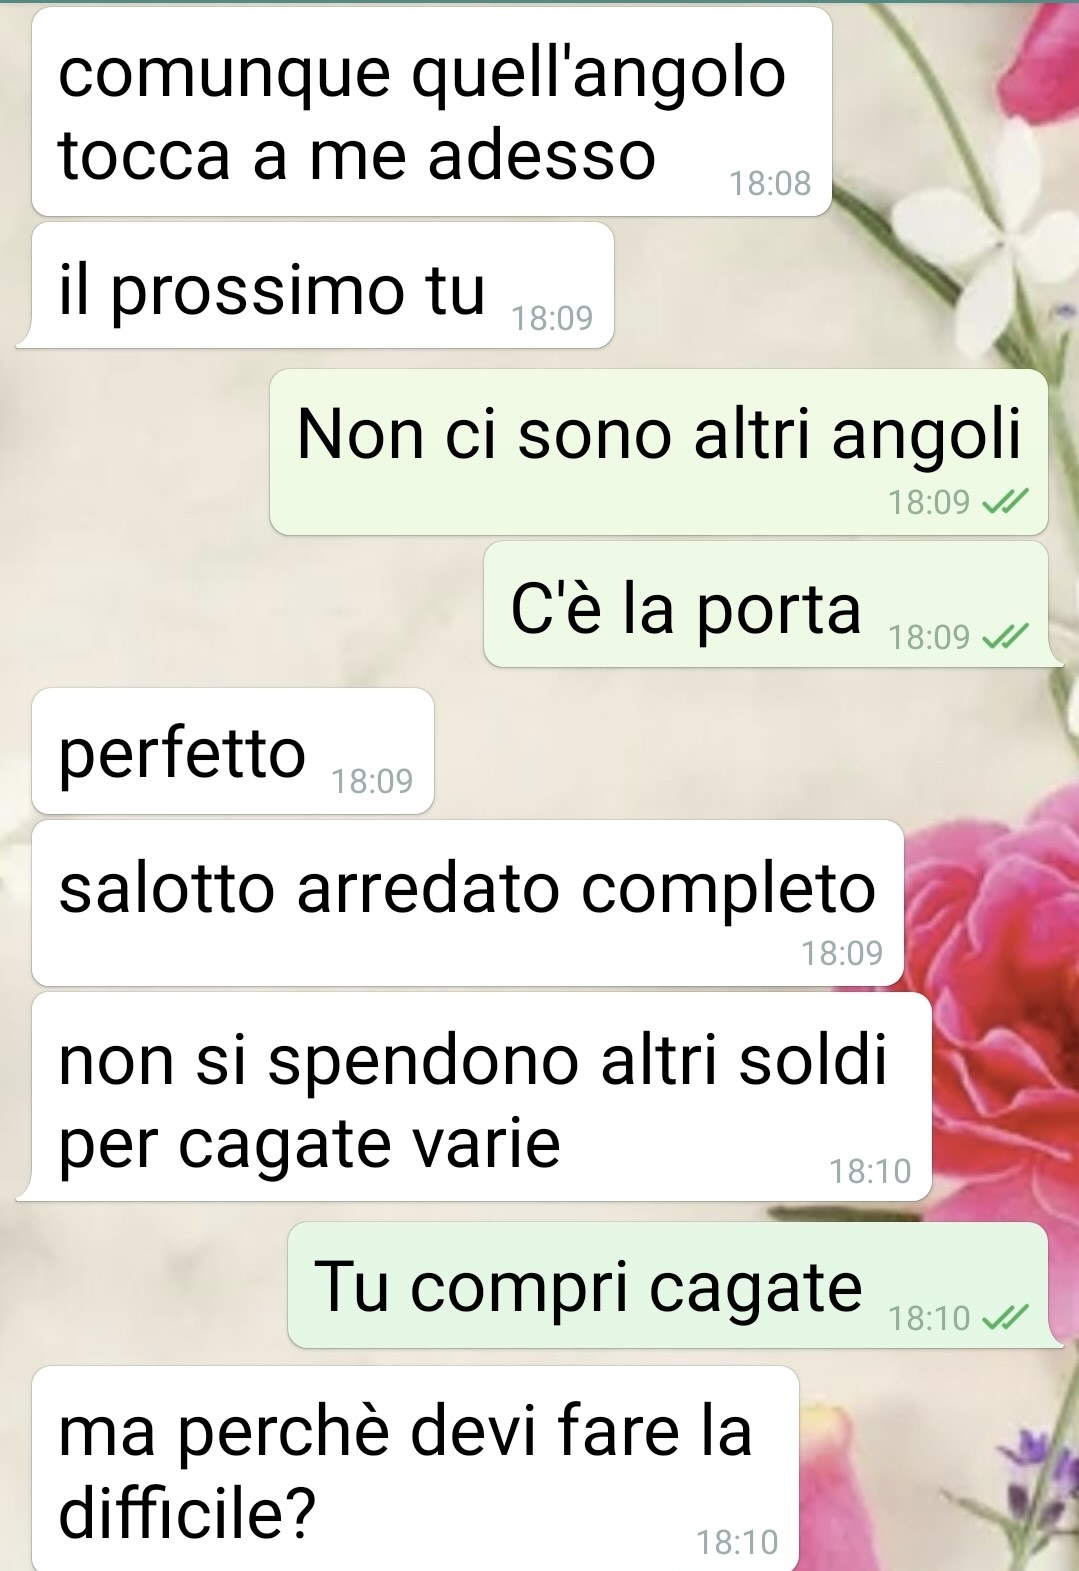Select 'ma perchè devi fare la difficile?' message
Viewport: 1079px width, 1571px height.
point(416,1468)
